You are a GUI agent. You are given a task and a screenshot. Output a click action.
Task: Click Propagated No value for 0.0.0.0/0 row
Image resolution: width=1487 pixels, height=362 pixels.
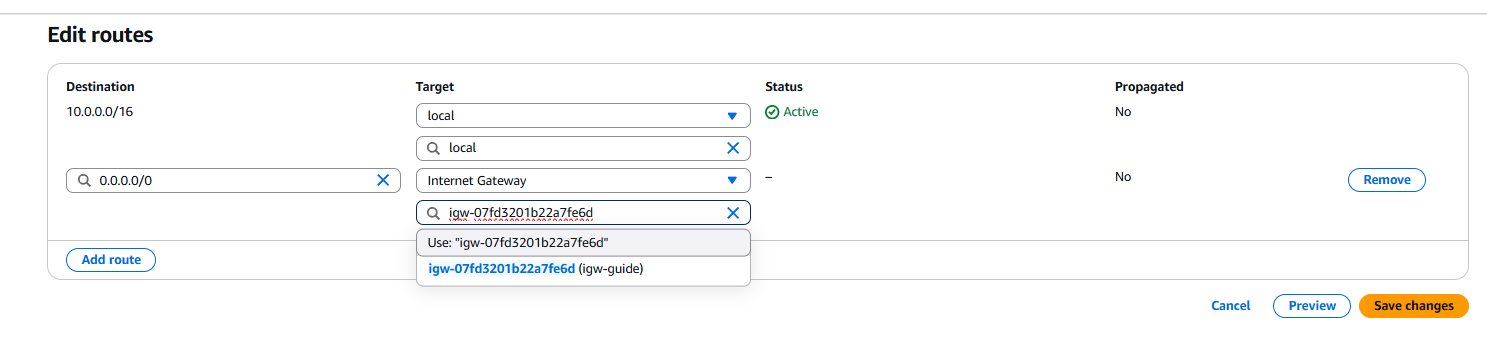pyautogui.click(x=1123, y=177)
